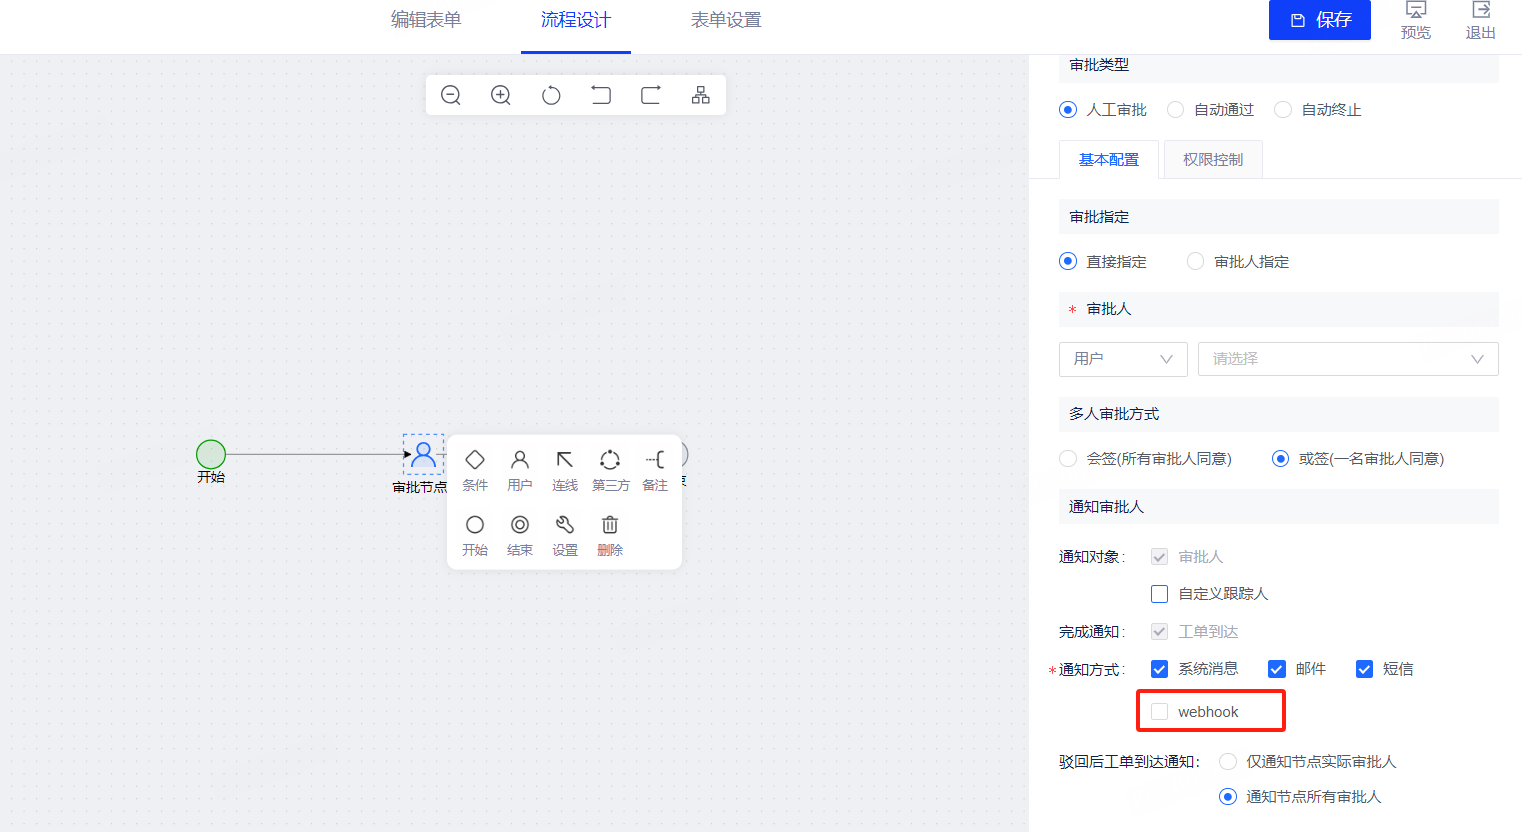
Task: Open the 表单设置 tab
Action: 726,20
